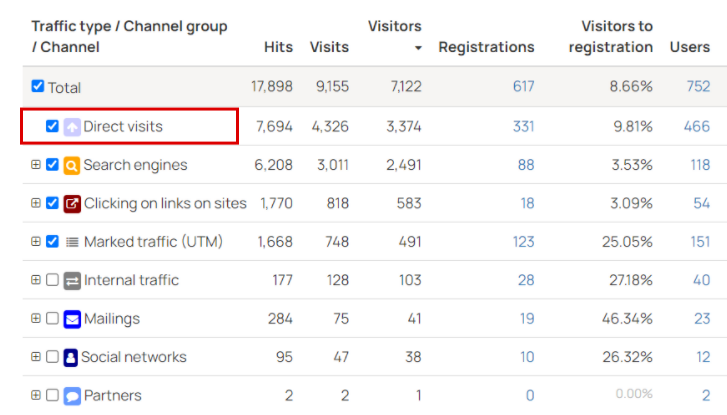Image resolution: width=727 pixels, height=415 pixels.
Task: Click the Search engines magnifier icon
Action: tap(72, 165)
